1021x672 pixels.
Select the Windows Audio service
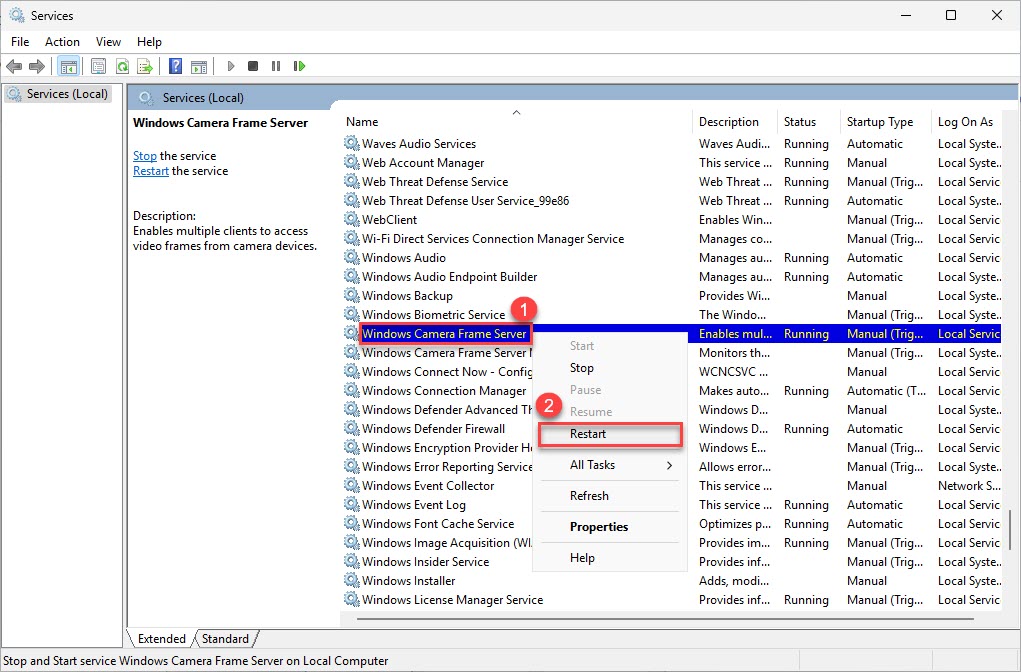tap(404, 257)
